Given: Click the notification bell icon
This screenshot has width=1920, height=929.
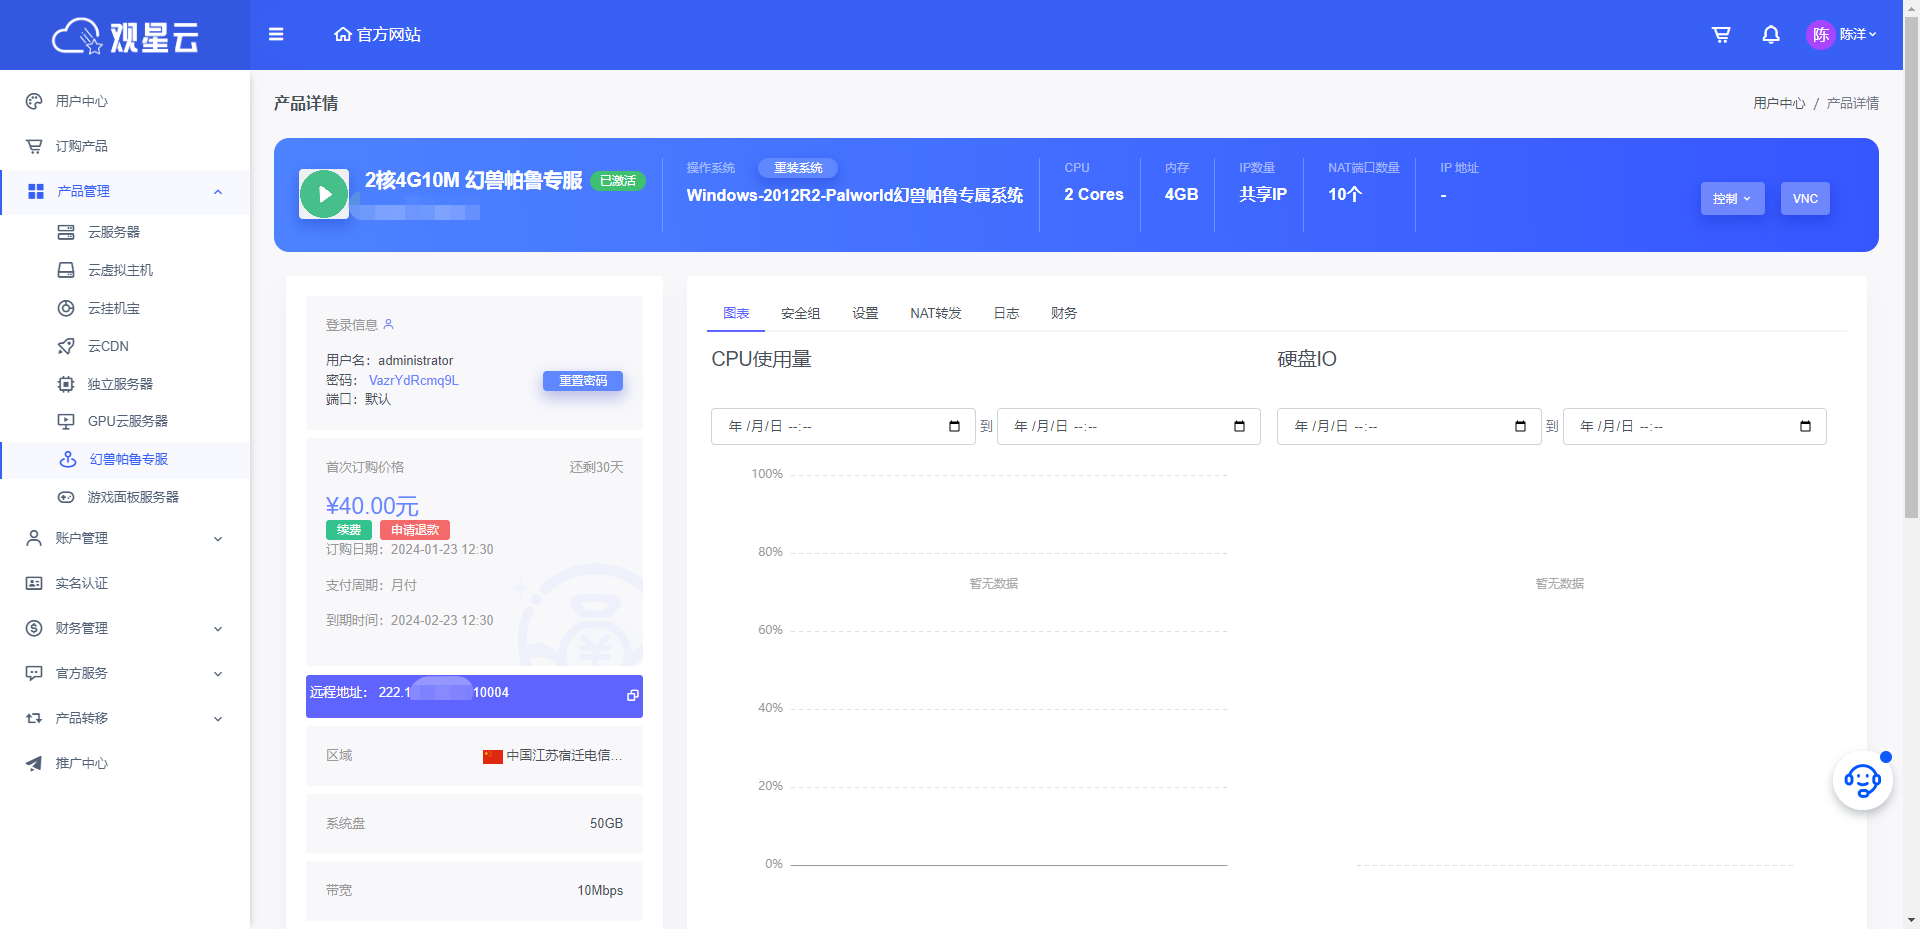Looking at the screenshot, I should [x=1770, y=35].
